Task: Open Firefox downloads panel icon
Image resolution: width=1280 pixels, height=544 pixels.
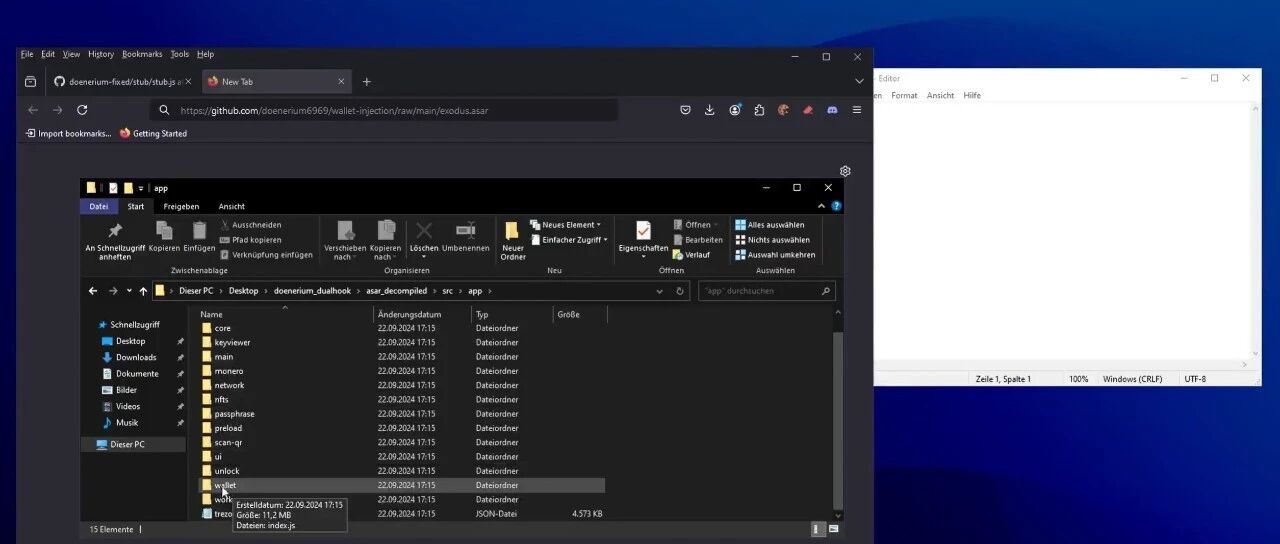Action: (710, 110)
